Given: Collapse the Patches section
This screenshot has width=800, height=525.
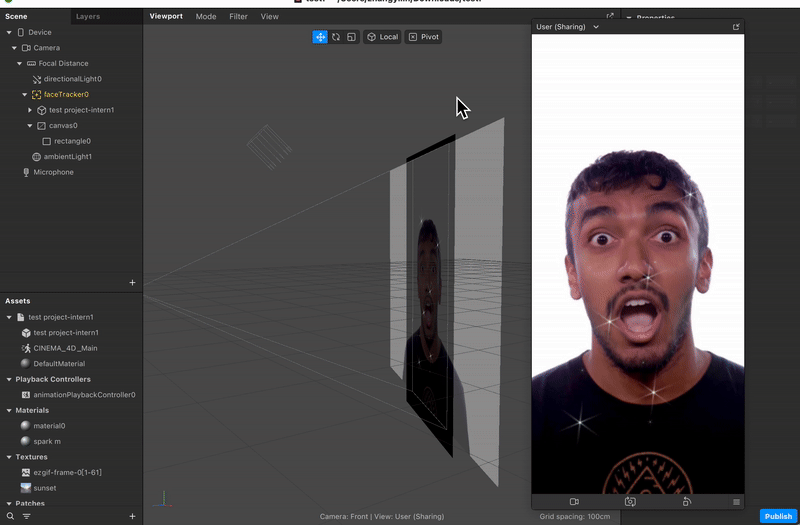Looking at the screenshot, I should (9, 504).
